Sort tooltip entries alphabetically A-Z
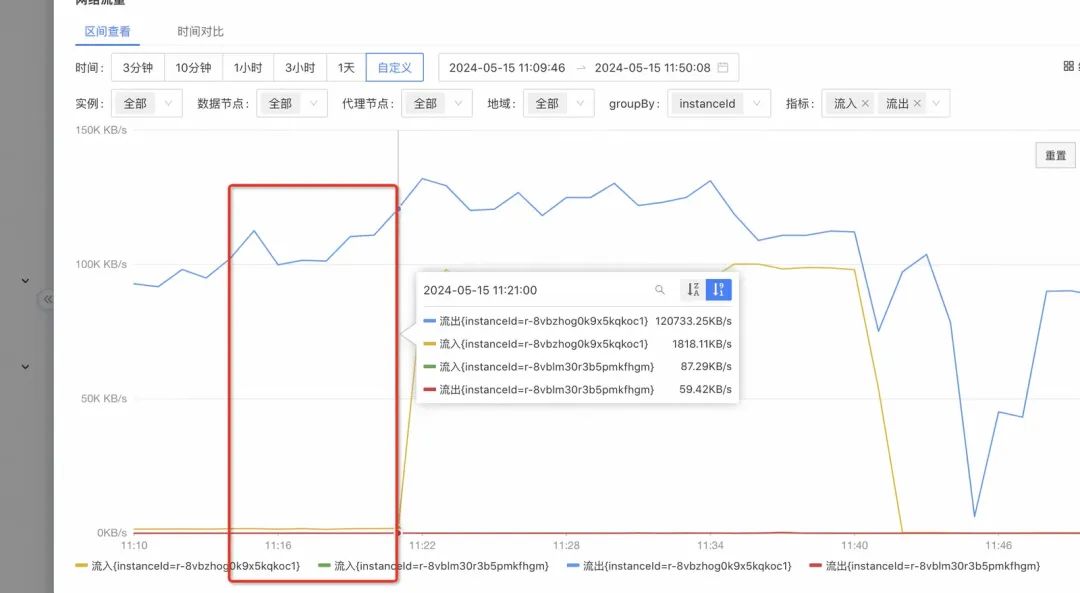This screenshot has height=593, width=1080. (693, 290)
